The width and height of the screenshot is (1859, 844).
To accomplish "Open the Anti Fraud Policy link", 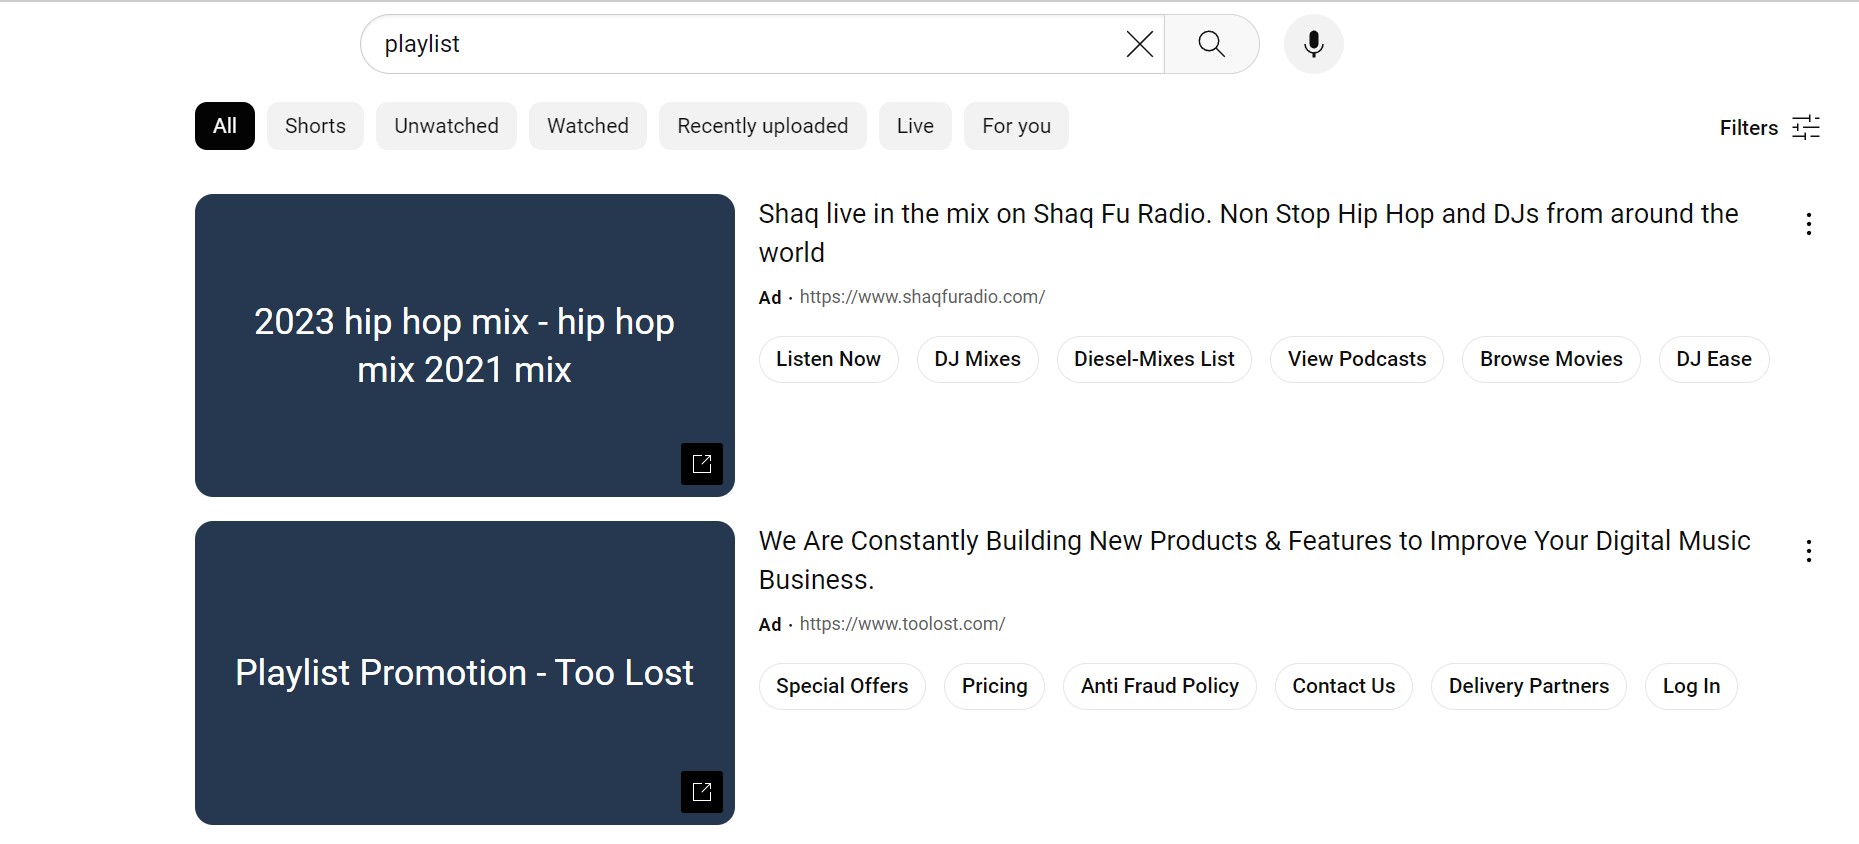I will (x=1160, y=686).
